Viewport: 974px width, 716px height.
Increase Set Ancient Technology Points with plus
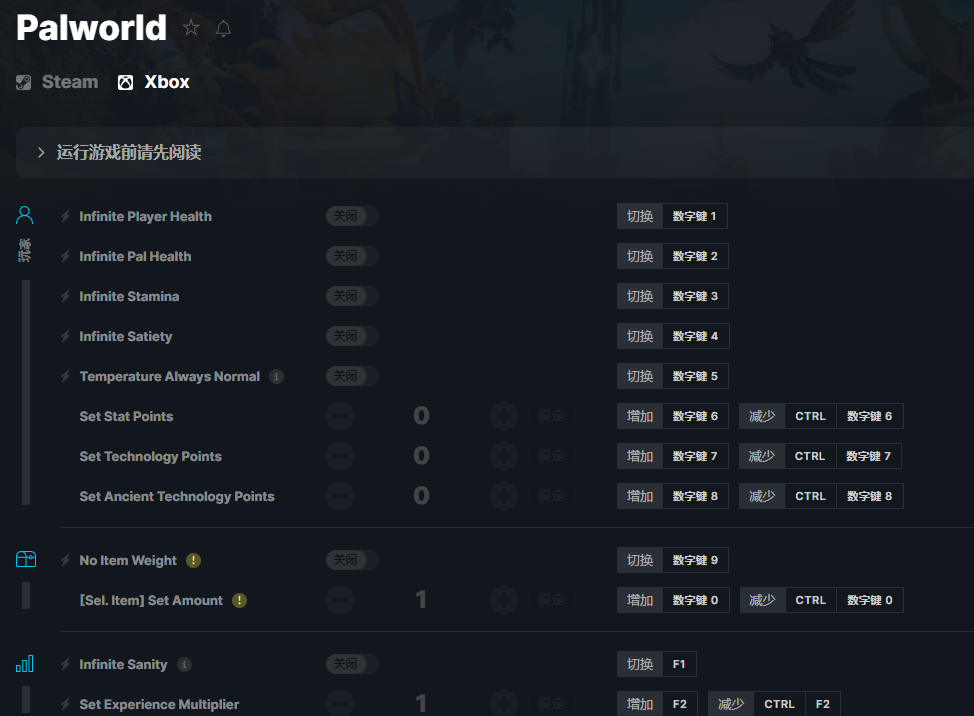pyautogui.click(x=504, y=496)
